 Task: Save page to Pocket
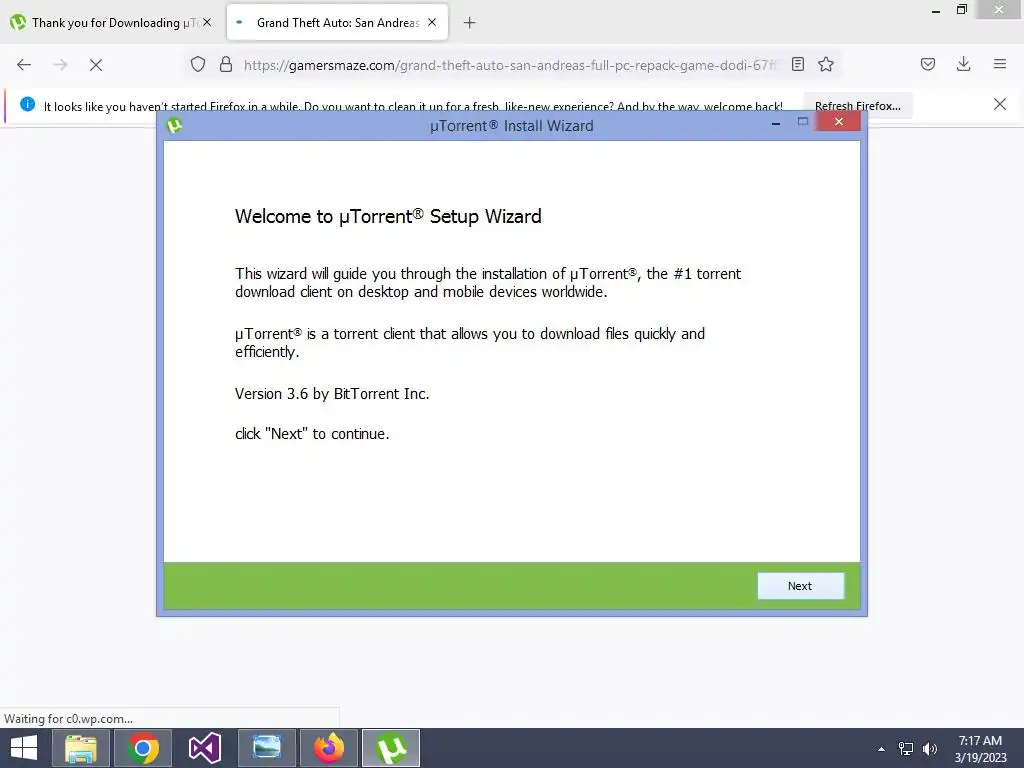pyautogui.click(x=928, y=64)
